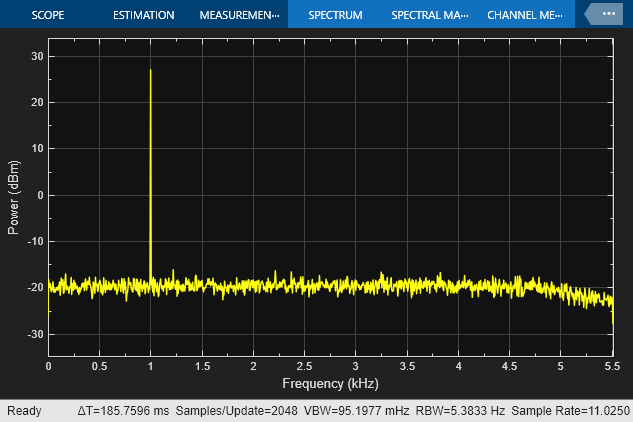Click the 30 tick on power axis
Viewport: 633px width, 422px height.
coord(35,57)
